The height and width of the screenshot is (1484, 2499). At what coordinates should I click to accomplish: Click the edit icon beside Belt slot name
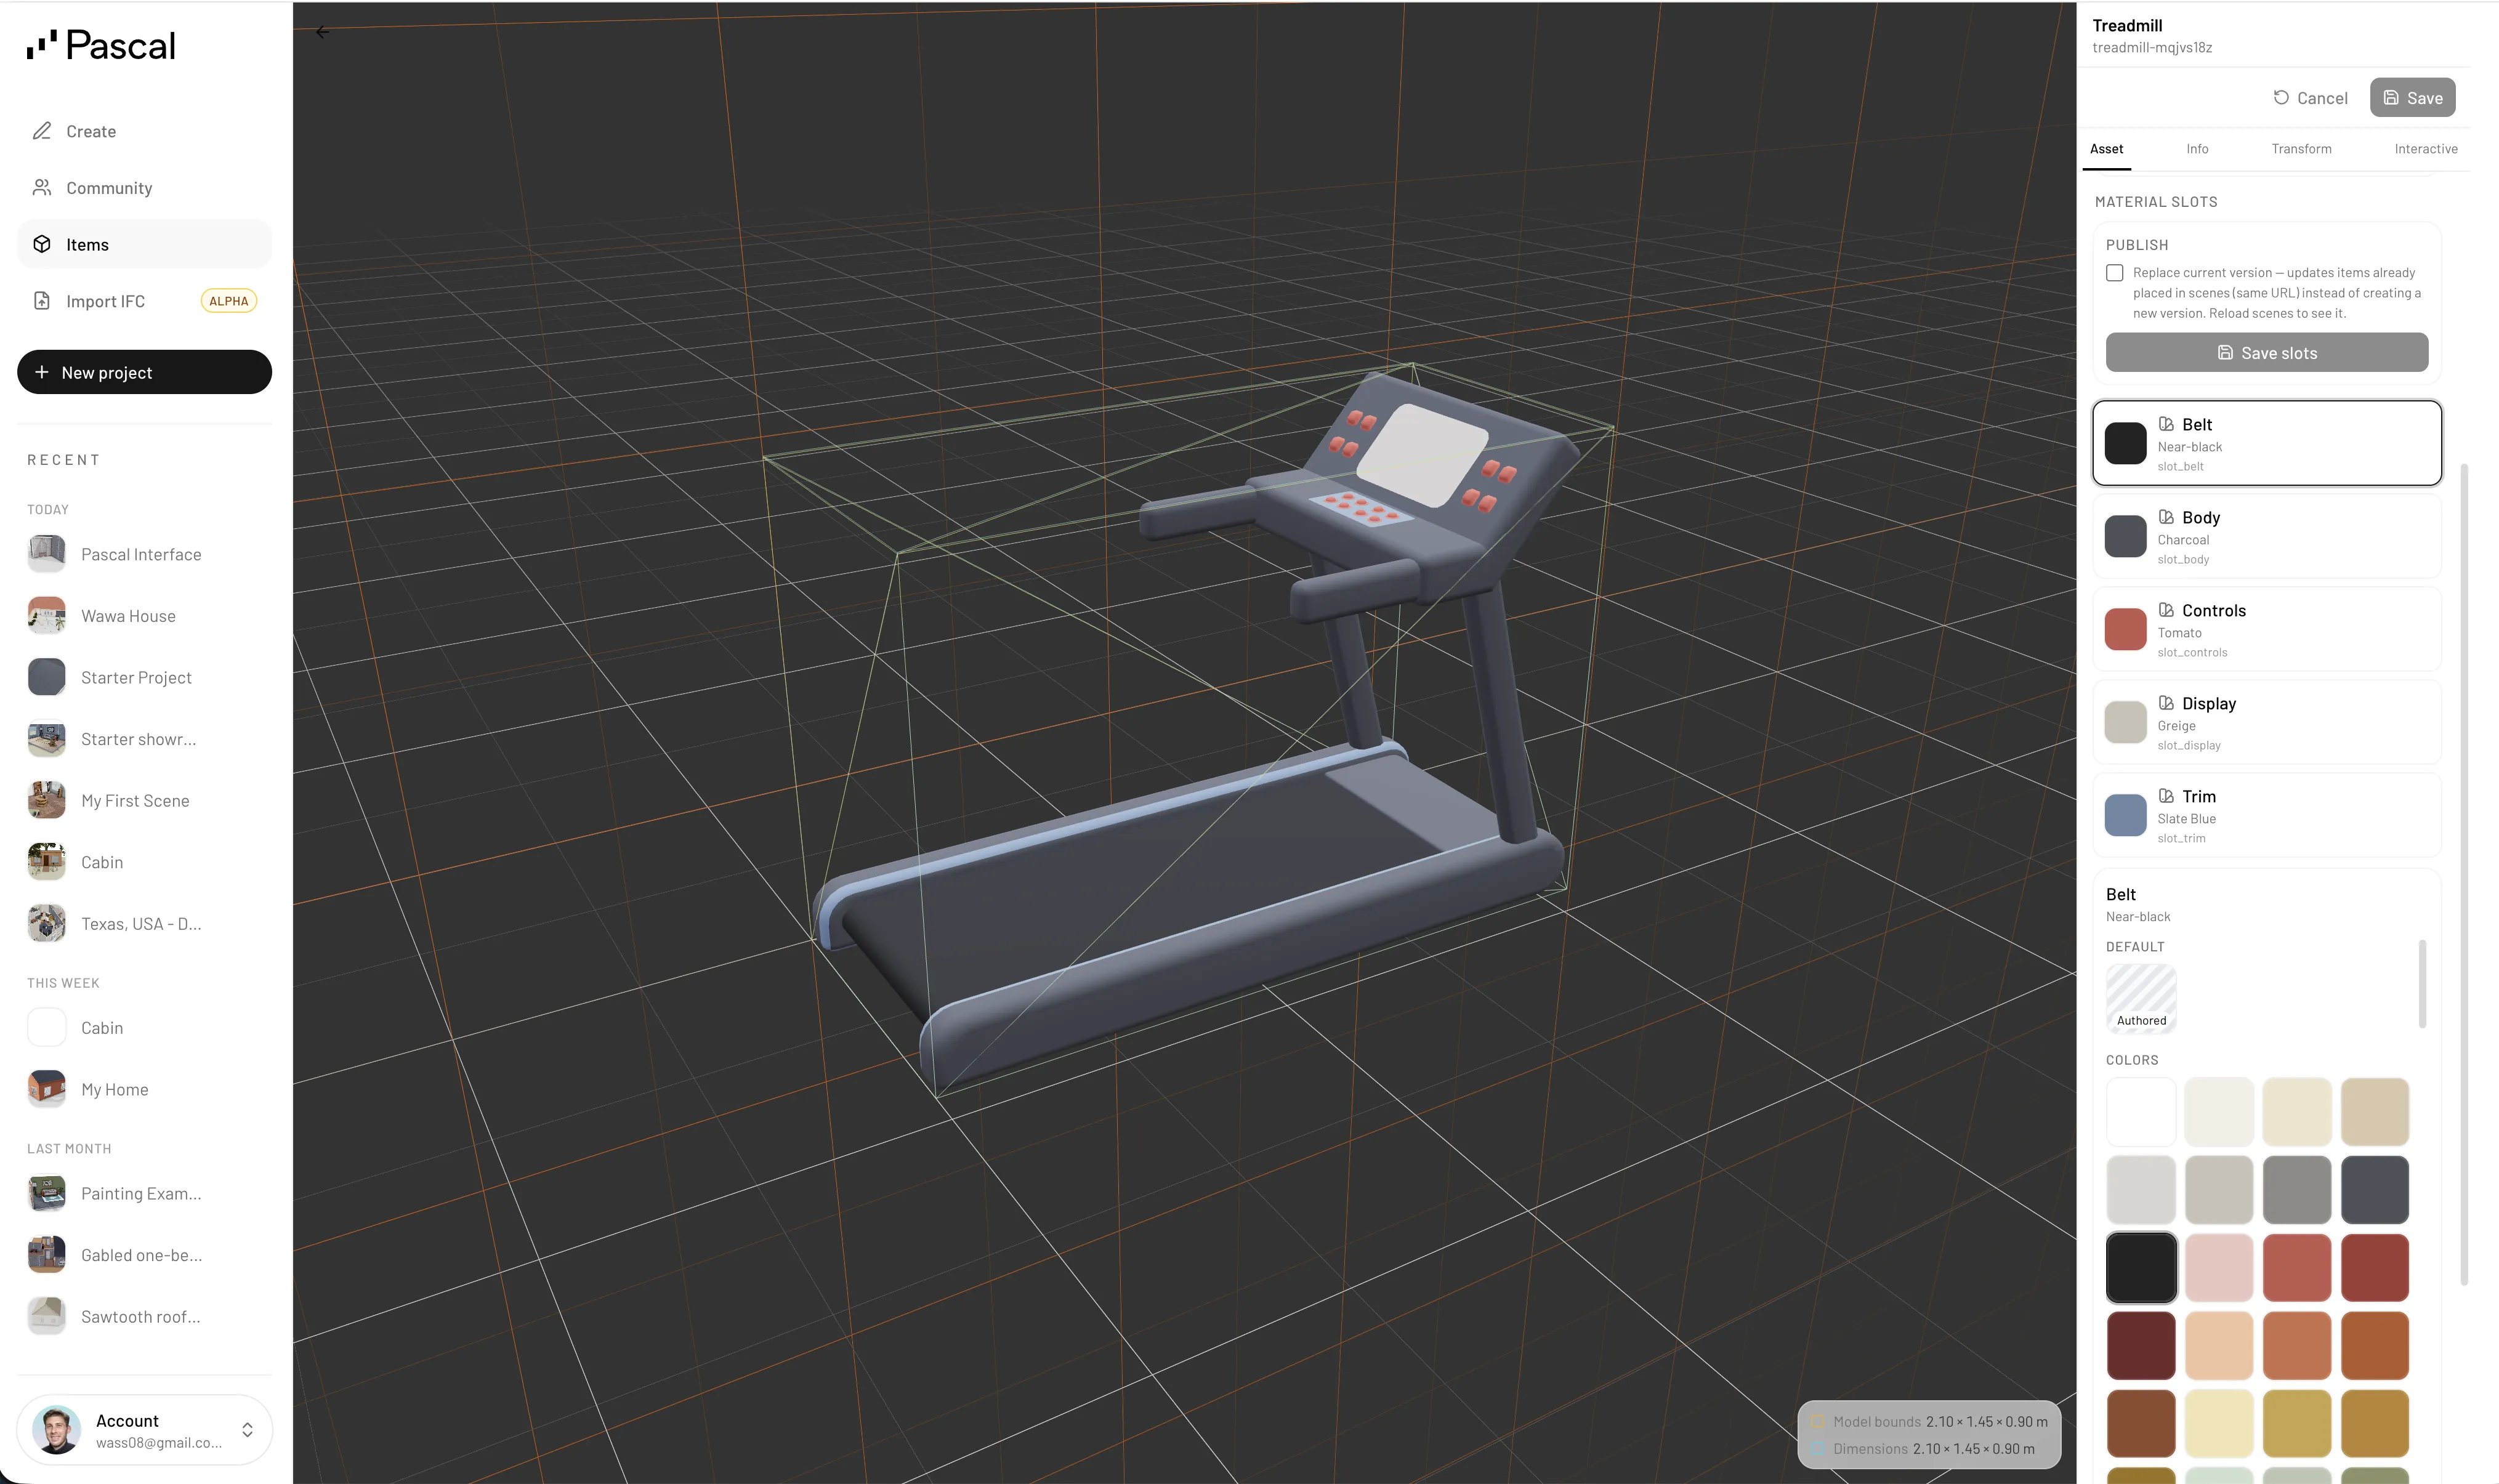click(x=2166, y=424)
